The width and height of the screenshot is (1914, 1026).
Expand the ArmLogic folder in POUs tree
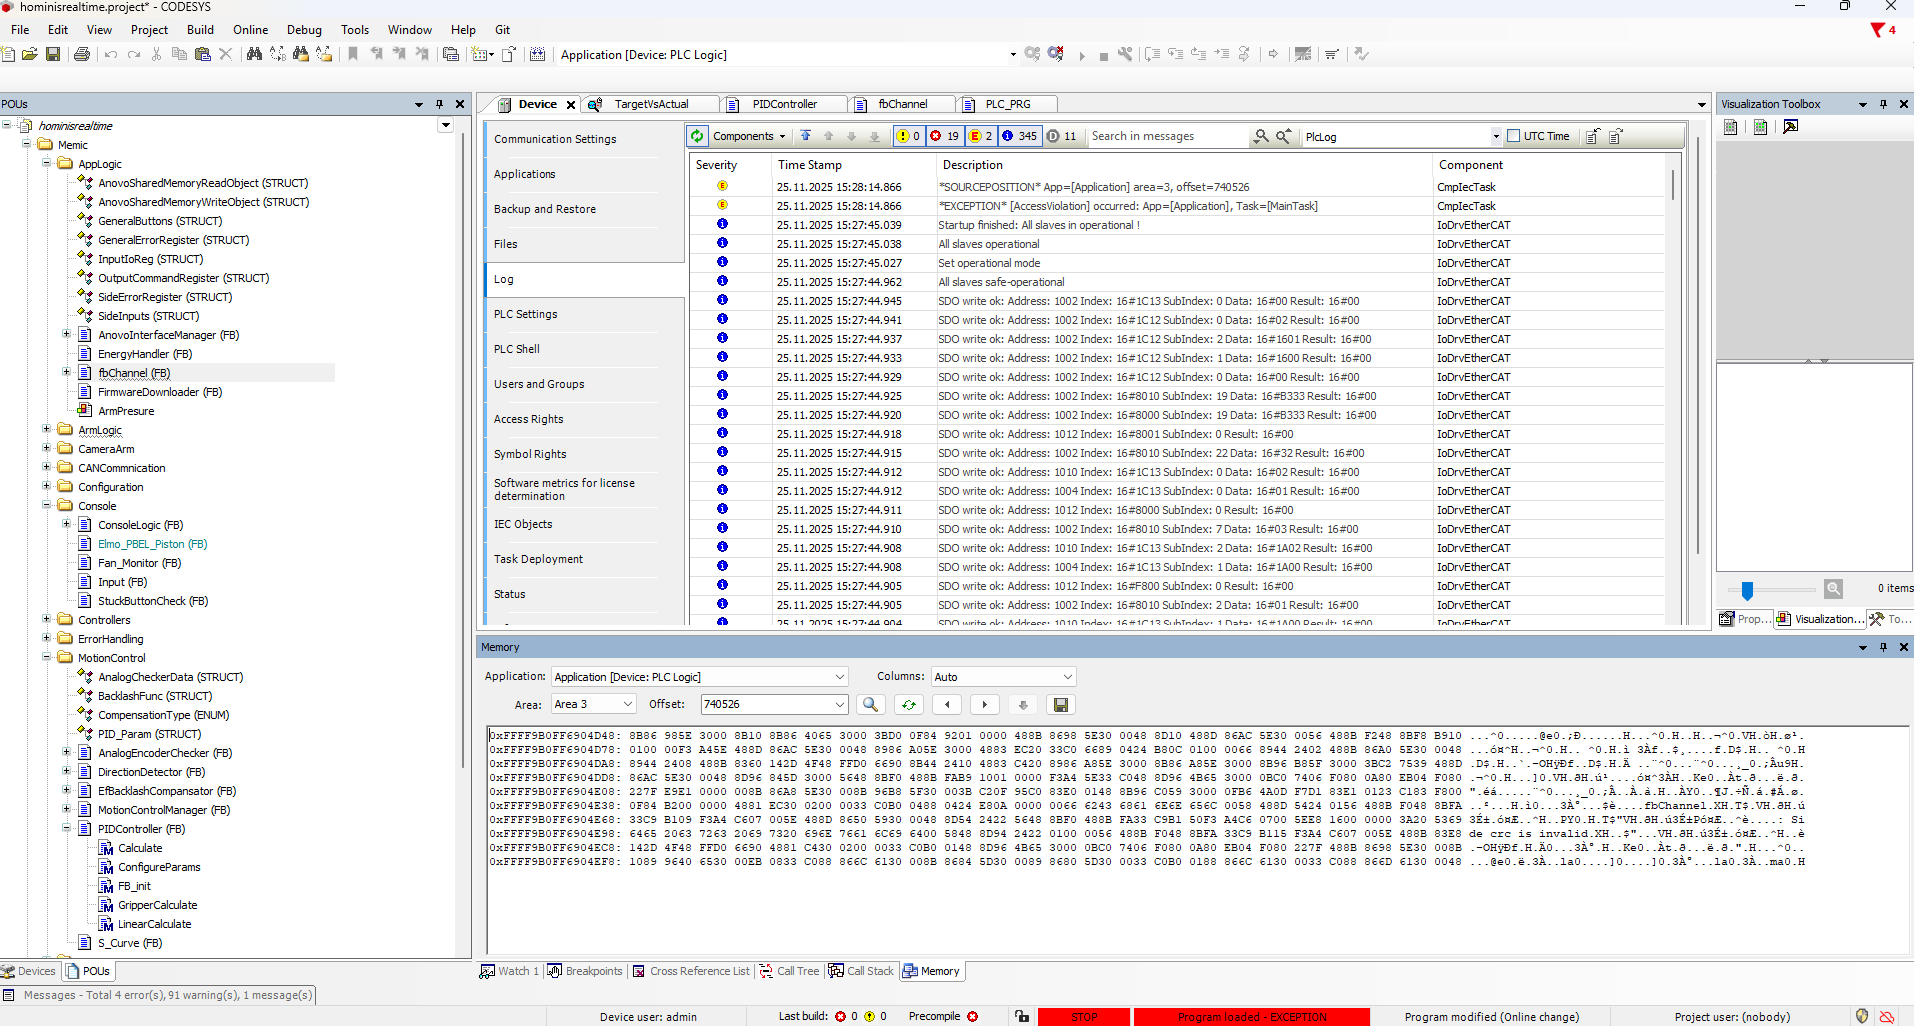point(46,430)
